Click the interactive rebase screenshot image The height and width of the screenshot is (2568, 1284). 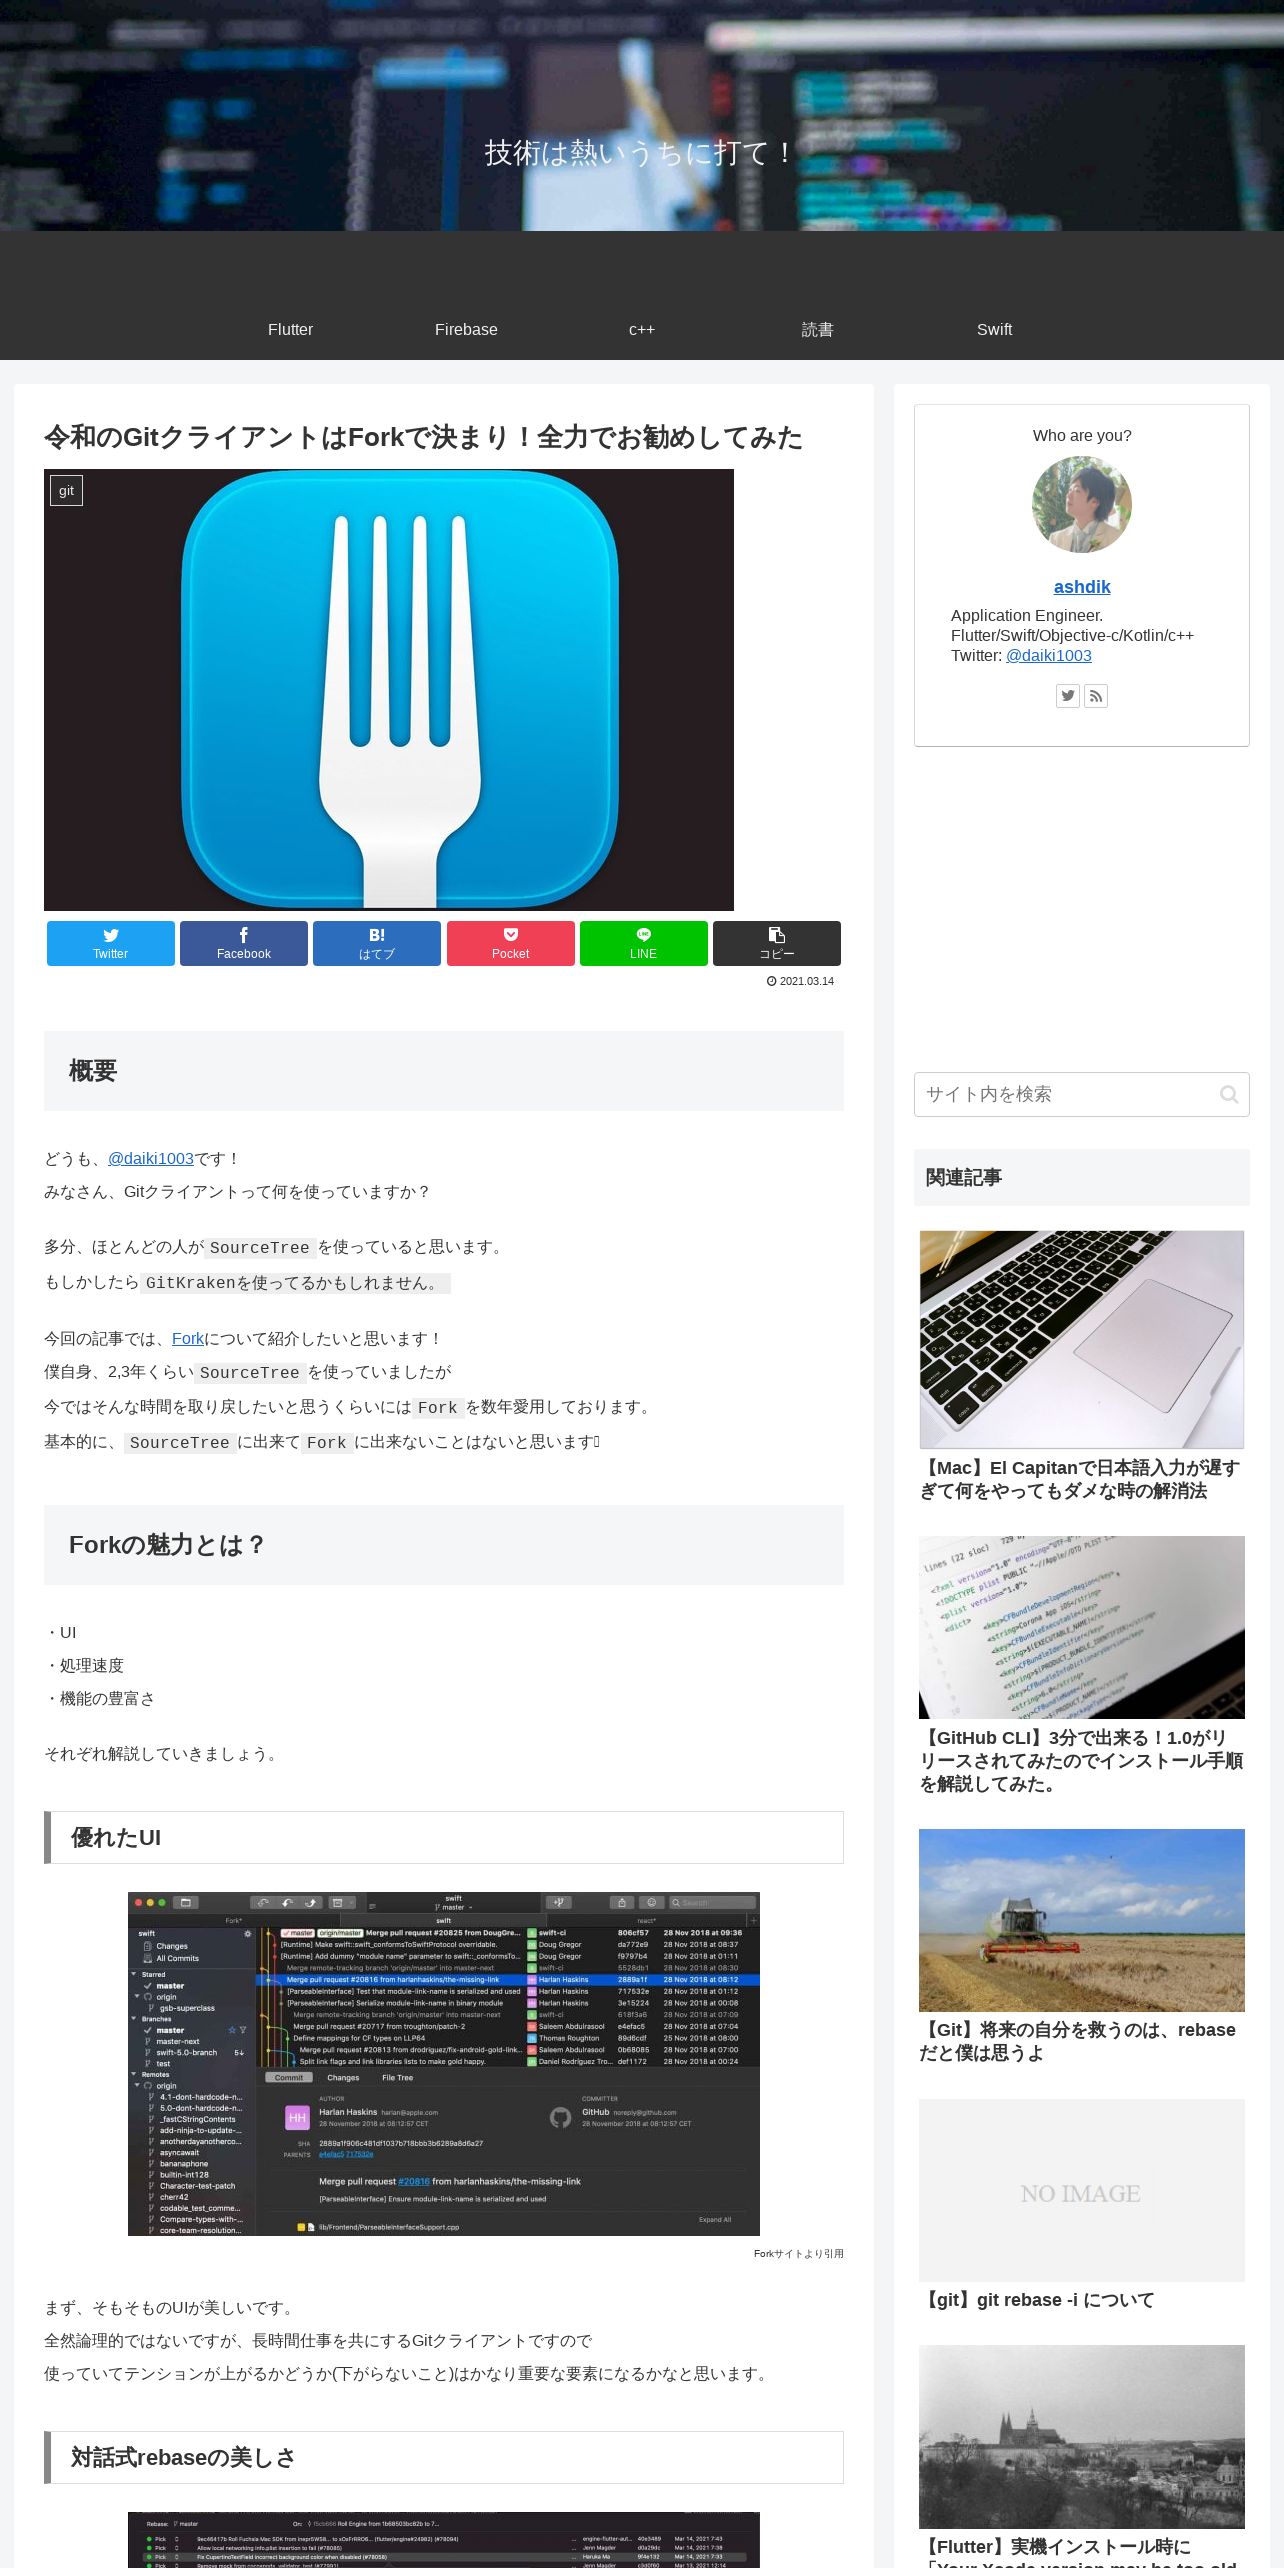444,2540
